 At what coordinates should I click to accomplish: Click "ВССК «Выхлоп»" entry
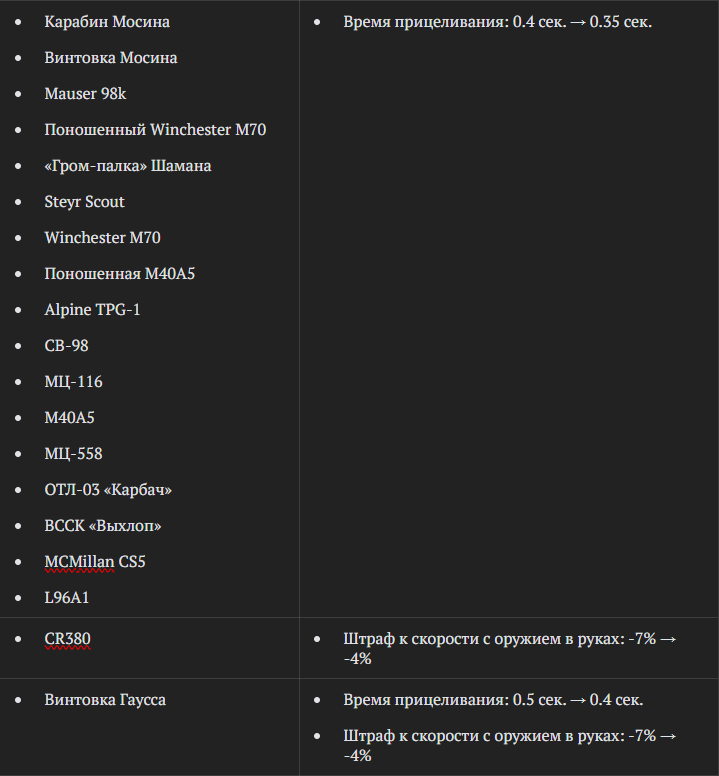click(103, 526)
